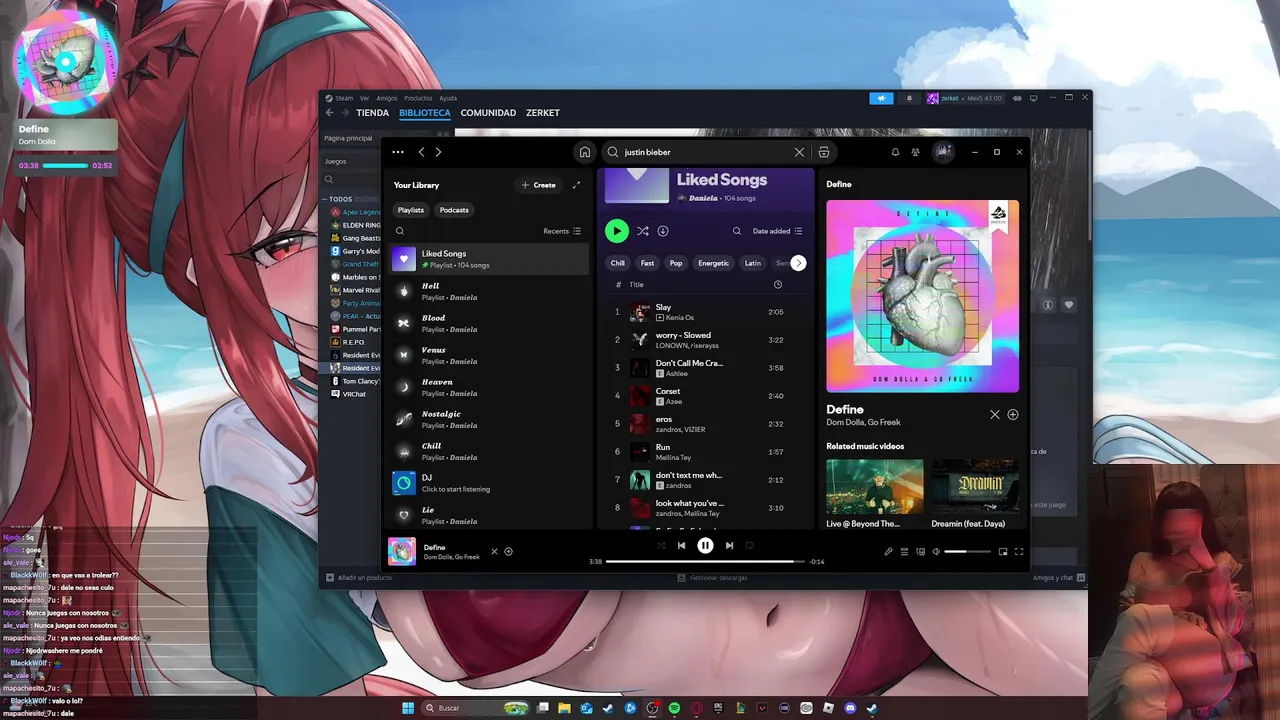Open the Chill playlist in library
Image resolution: width=1280 pixels, height=720 pixels.
click(x=489, y=451)
